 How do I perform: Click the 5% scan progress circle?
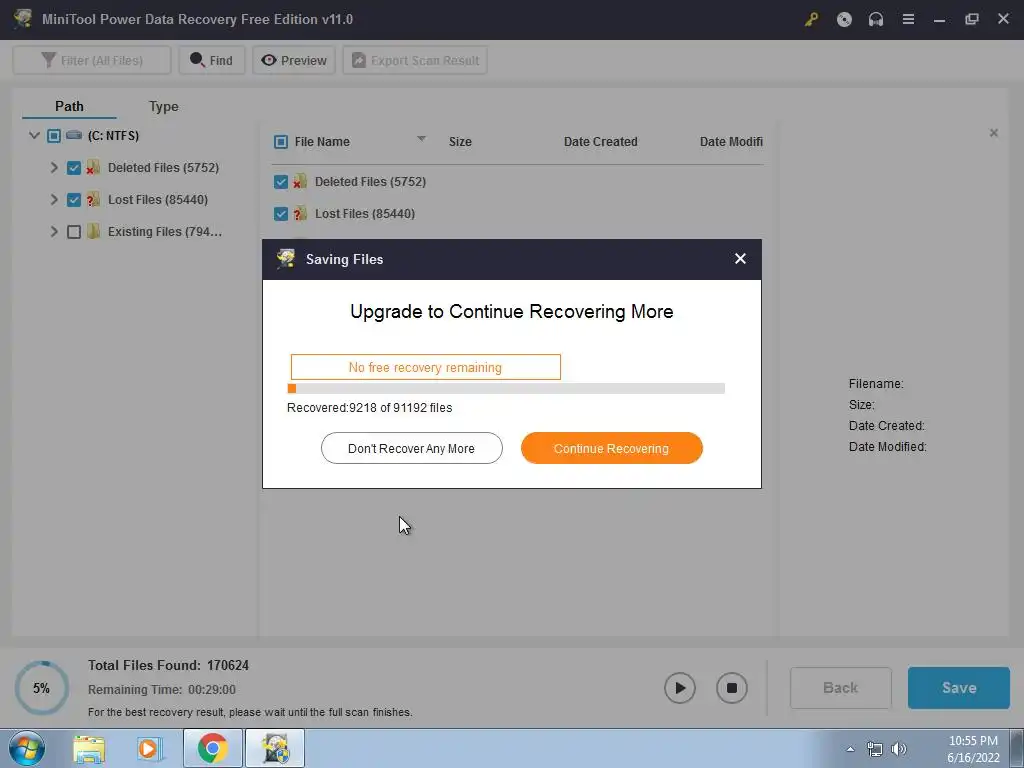42,688
